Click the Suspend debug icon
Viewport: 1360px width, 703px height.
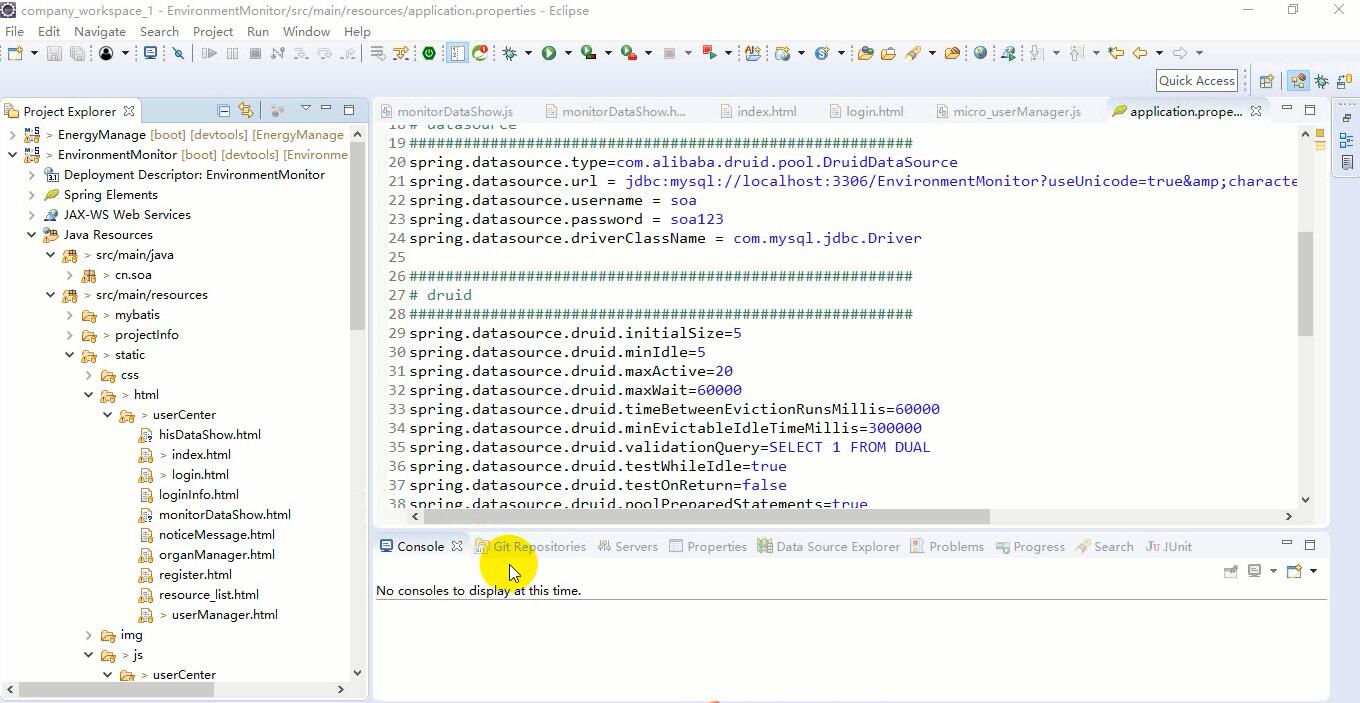click(x=232, y=53)
